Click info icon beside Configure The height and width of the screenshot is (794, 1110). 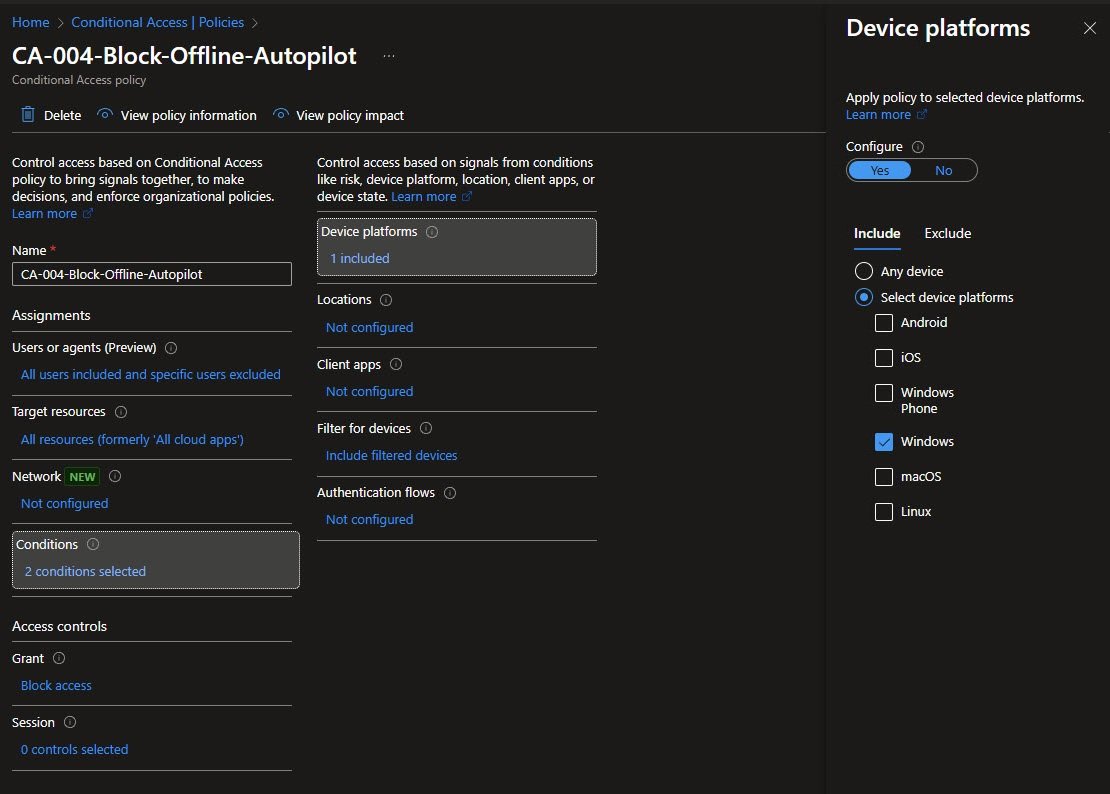(x=918, y=147)
